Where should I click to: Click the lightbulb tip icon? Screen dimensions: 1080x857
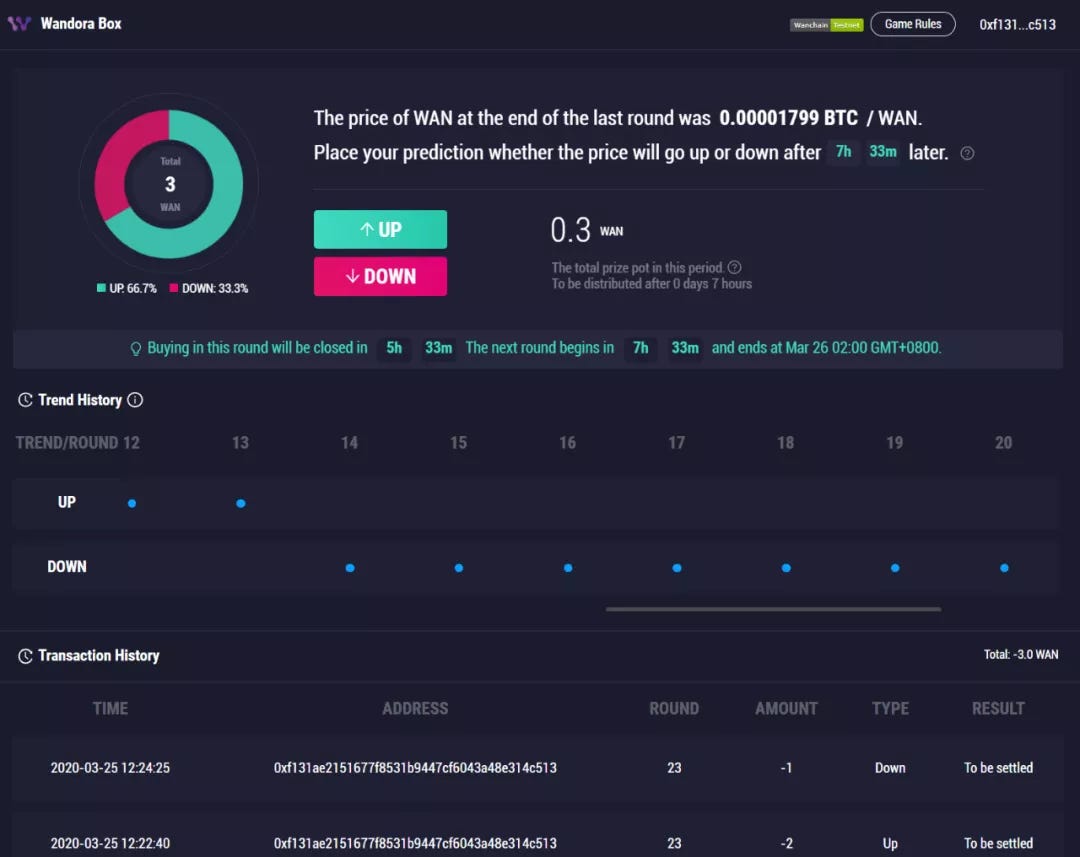136,349
